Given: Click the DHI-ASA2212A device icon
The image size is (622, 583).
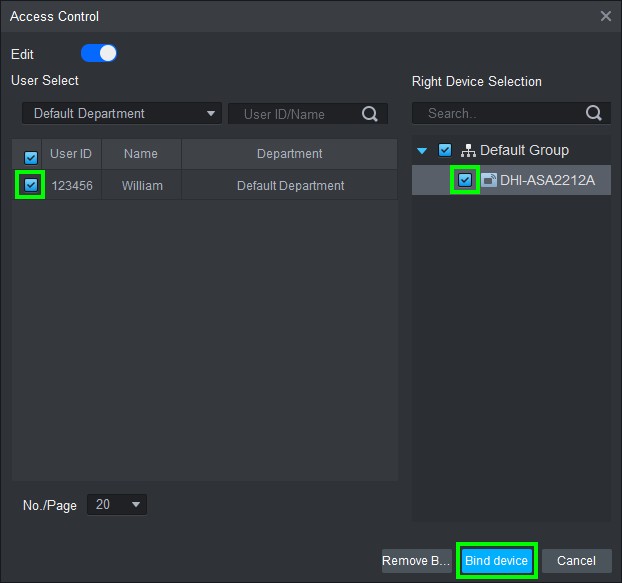Looking at the screenshot, I should click(489, 180).
